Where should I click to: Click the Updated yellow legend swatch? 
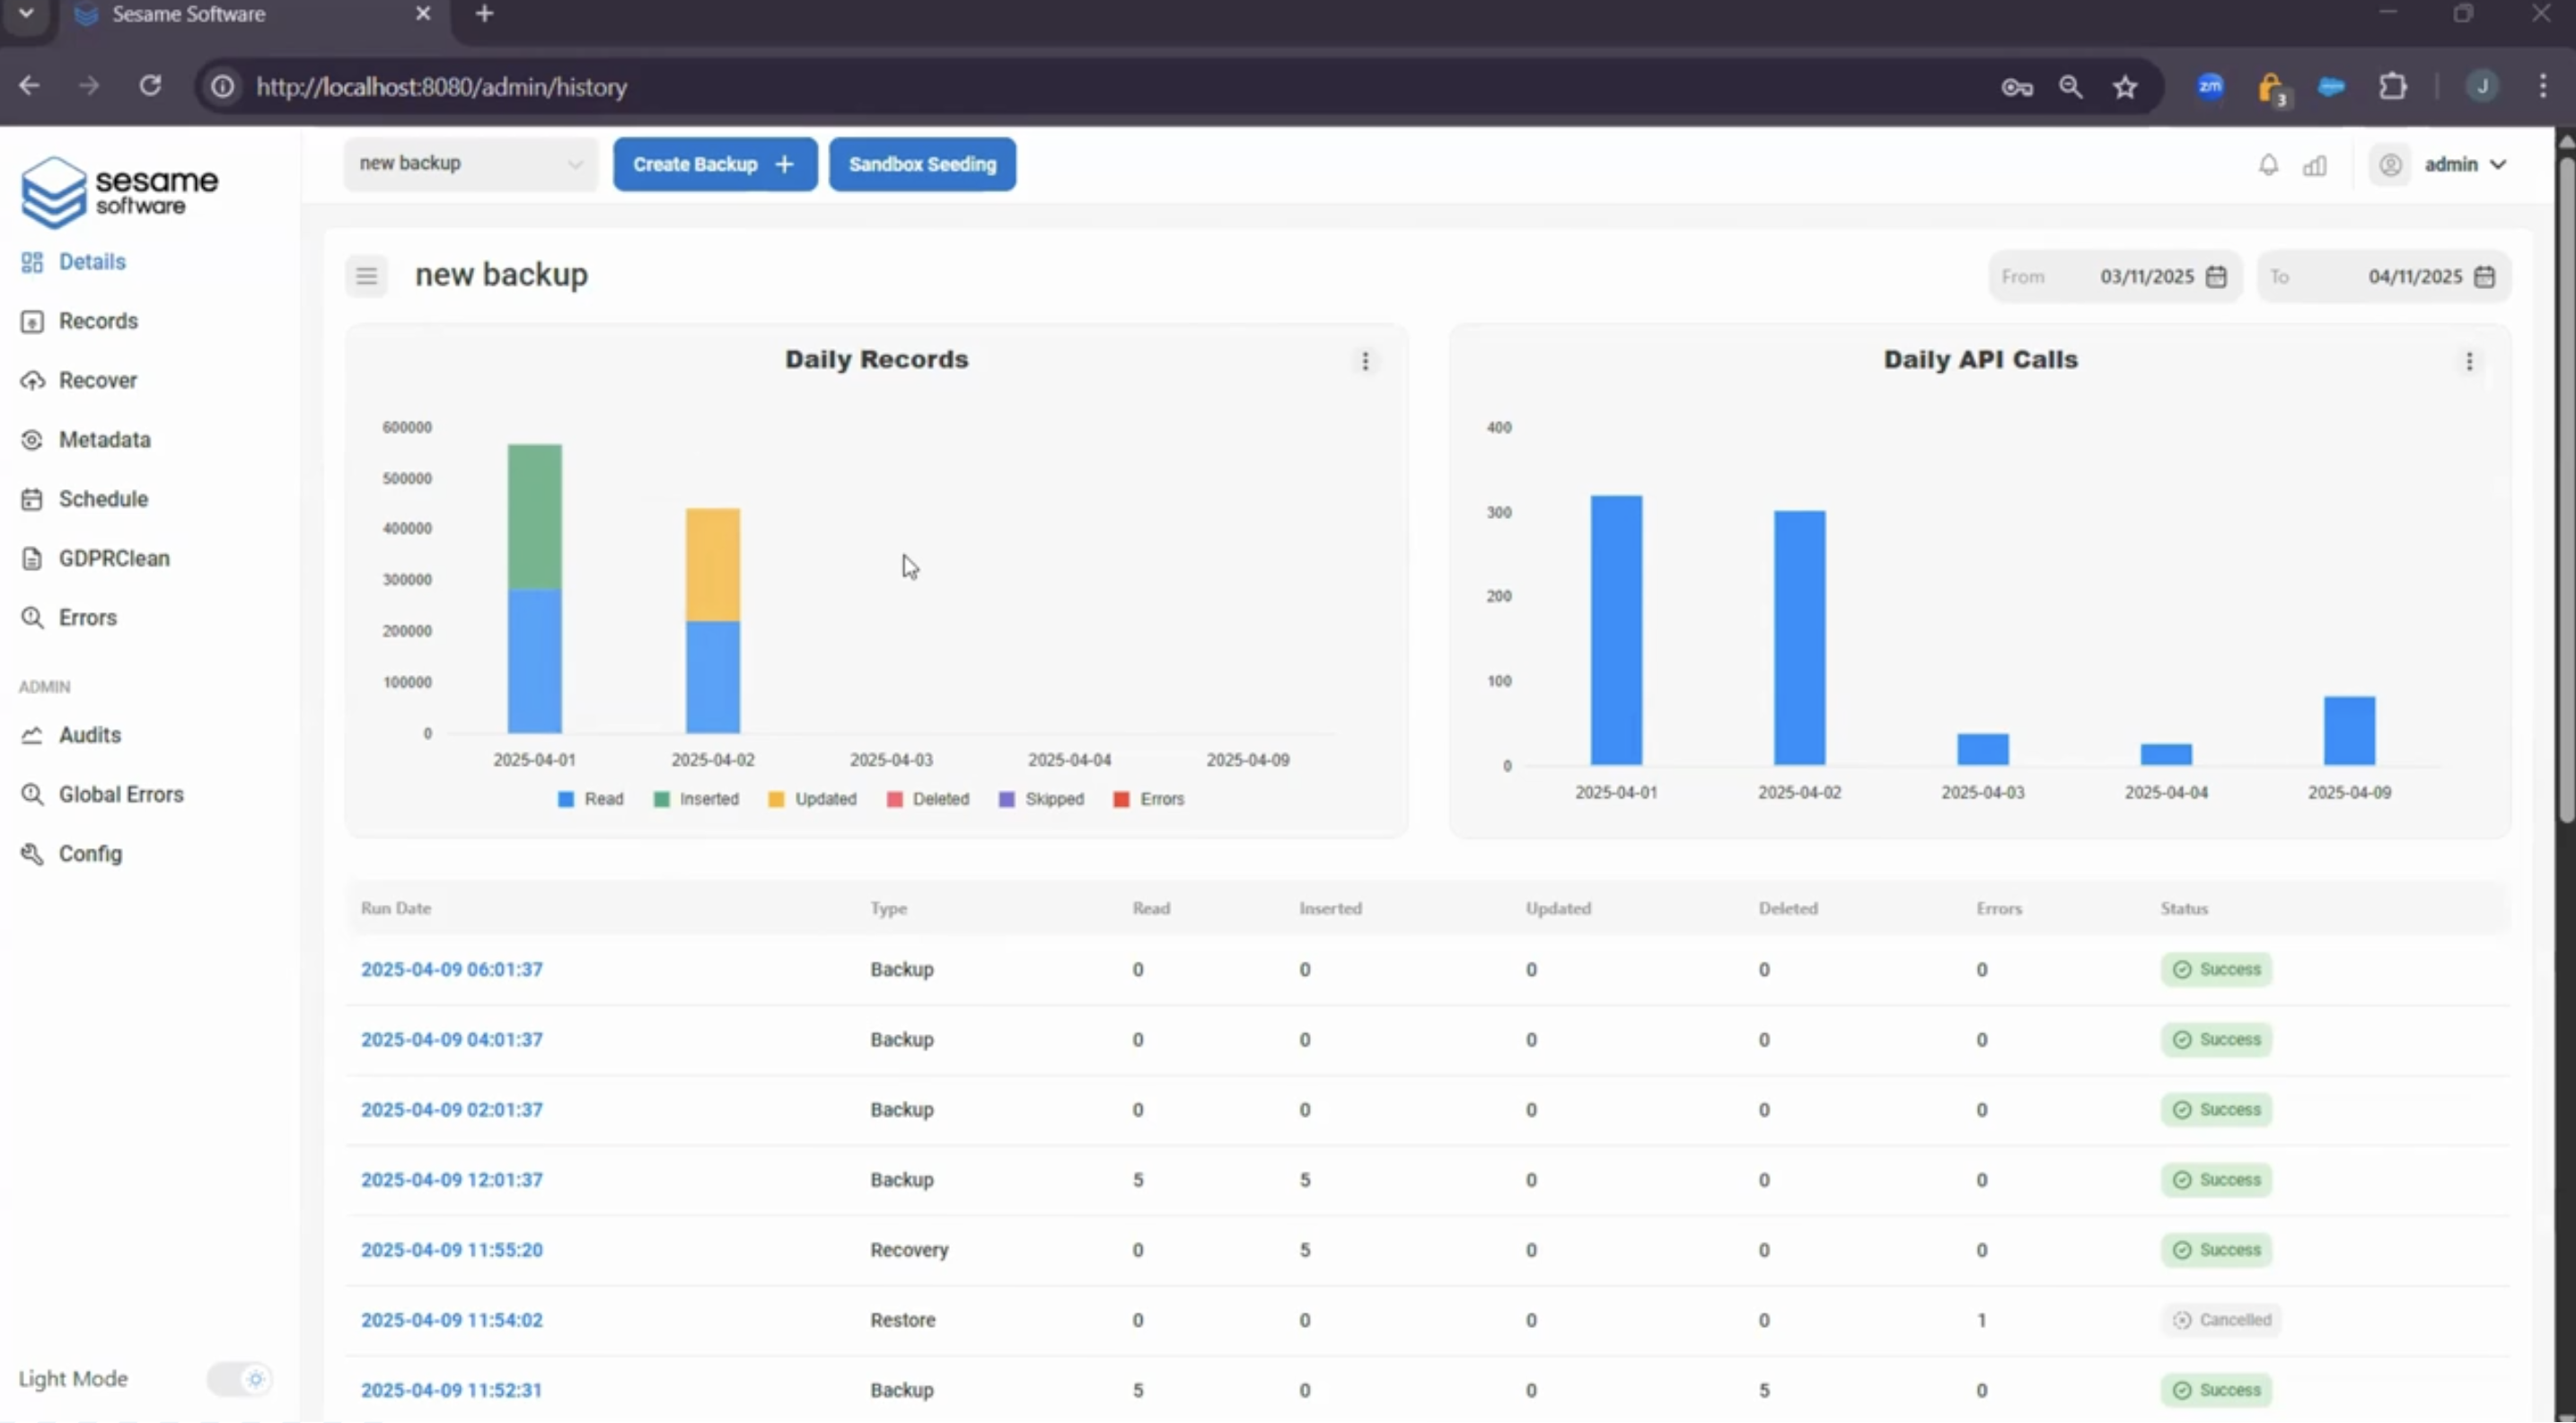(x=776, y=799)
